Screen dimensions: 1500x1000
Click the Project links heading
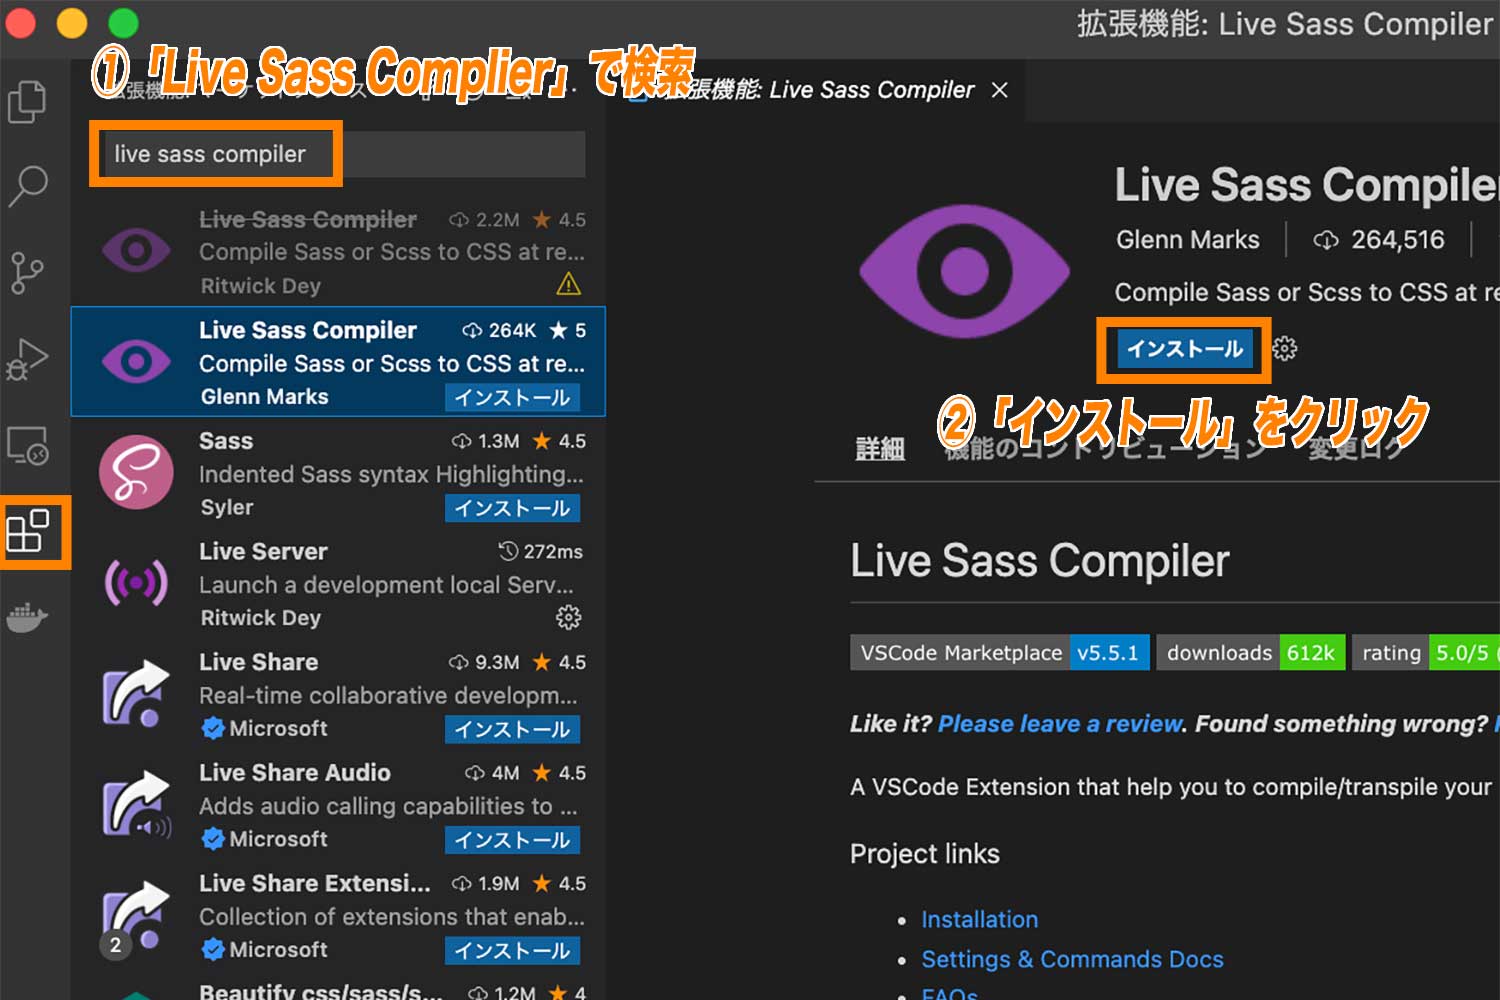(x=925, y=854)
